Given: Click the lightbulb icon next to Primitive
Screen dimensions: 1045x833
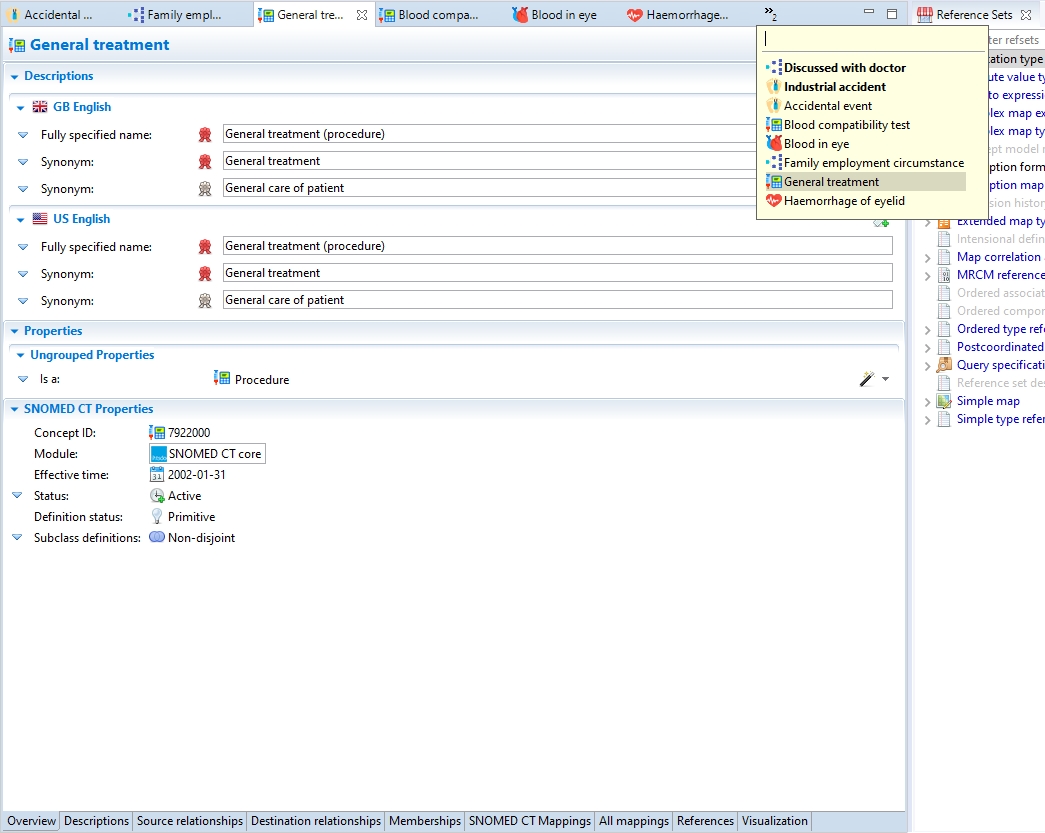Looking at the screenshot, I should click(157, 517).
